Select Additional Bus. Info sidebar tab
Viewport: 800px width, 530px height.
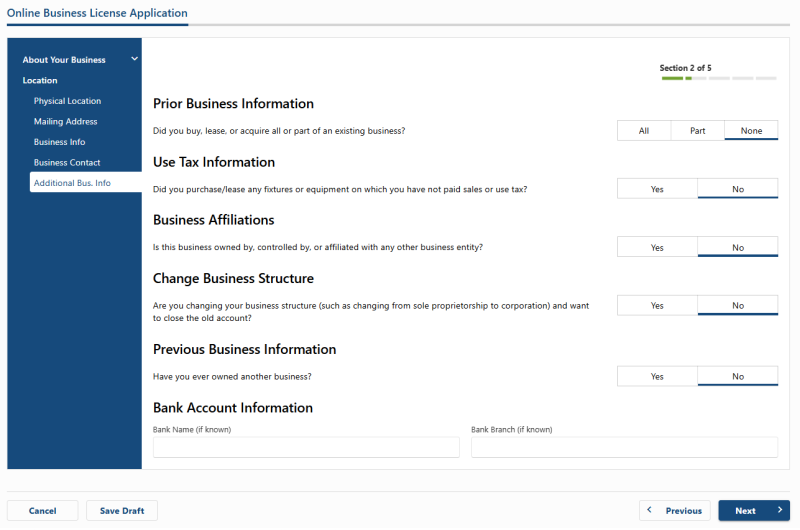pos(72,183)
